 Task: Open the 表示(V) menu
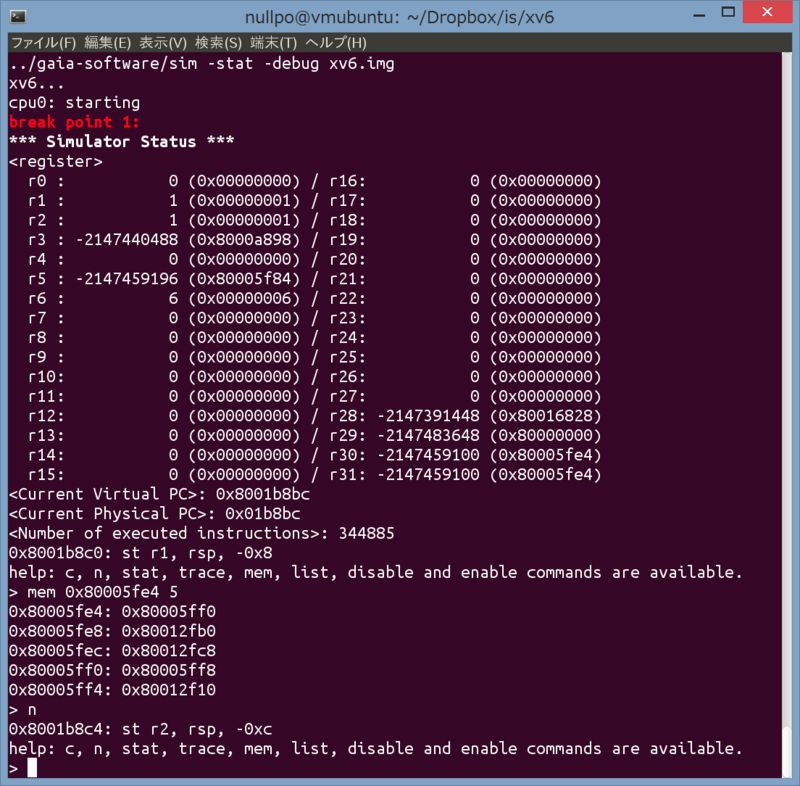[163, 43]
